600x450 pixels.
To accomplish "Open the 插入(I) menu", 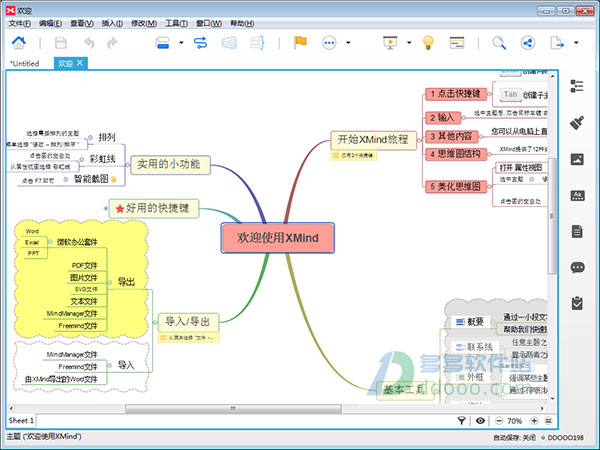I will pyautogui.click(x=112, y=24).
